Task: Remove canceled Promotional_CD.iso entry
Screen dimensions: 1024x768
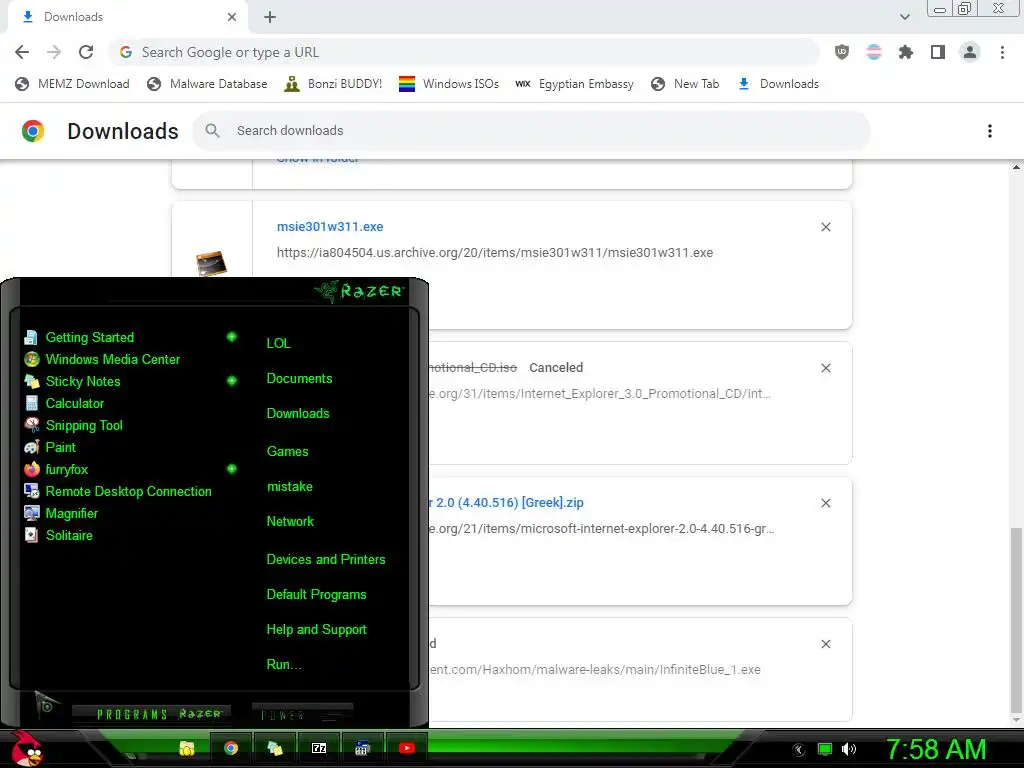Action: tap(825, 368)
